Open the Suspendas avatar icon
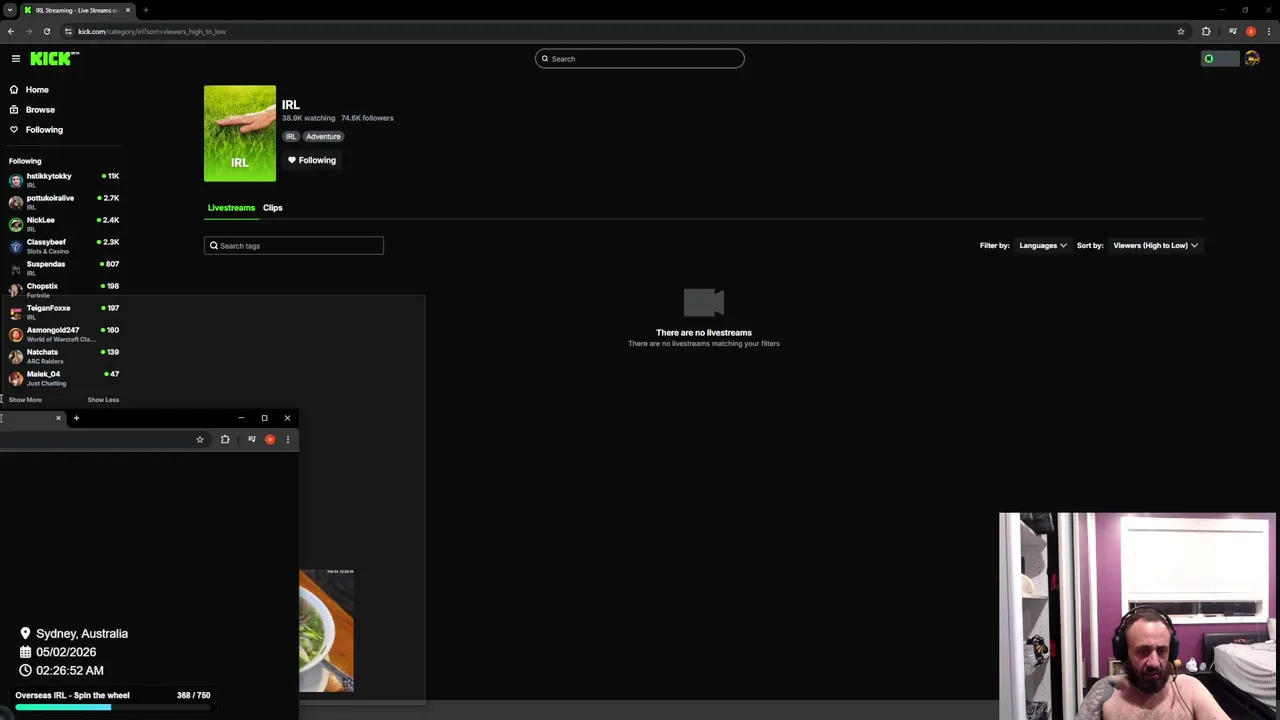Viewport: 1280px width, 720px height. (x=15, y=268)
